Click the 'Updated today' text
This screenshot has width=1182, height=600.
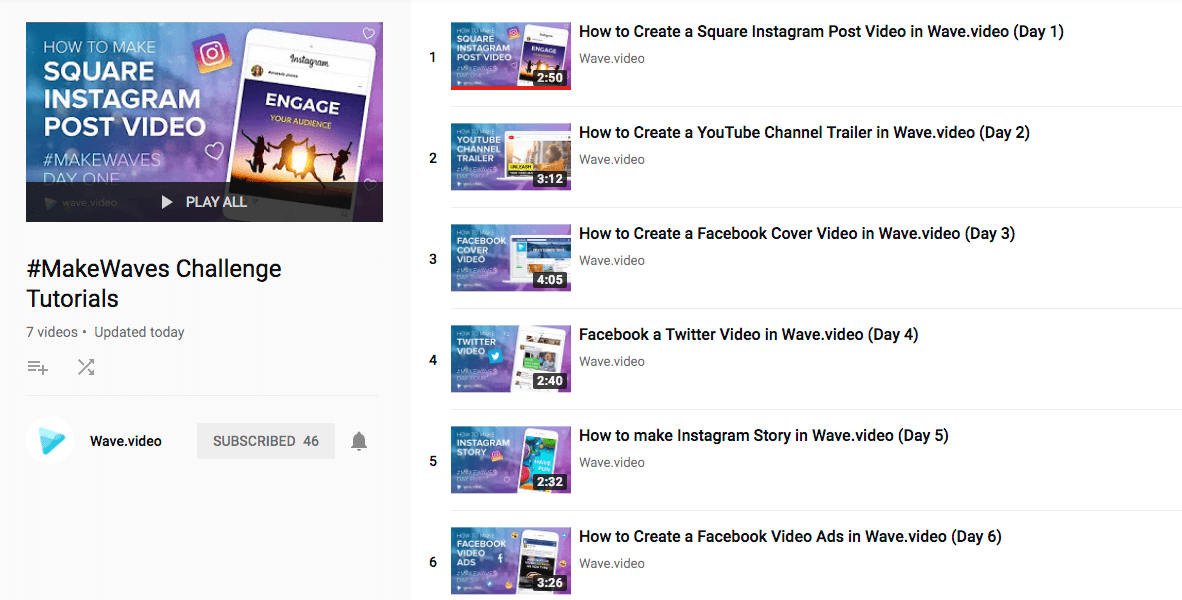pyautogui.click(x=139, y=332)
